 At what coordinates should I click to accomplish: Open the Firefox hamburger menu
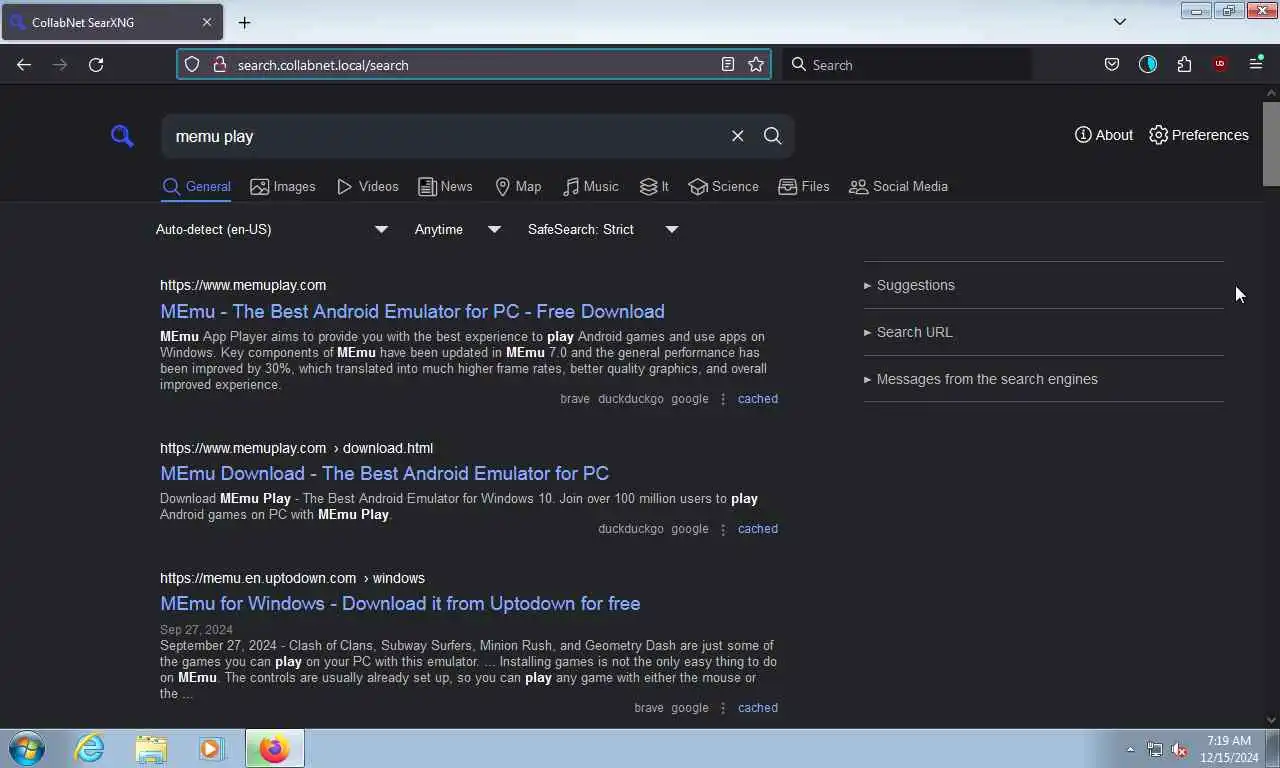pyautogui.click(x=1256, y=64)
